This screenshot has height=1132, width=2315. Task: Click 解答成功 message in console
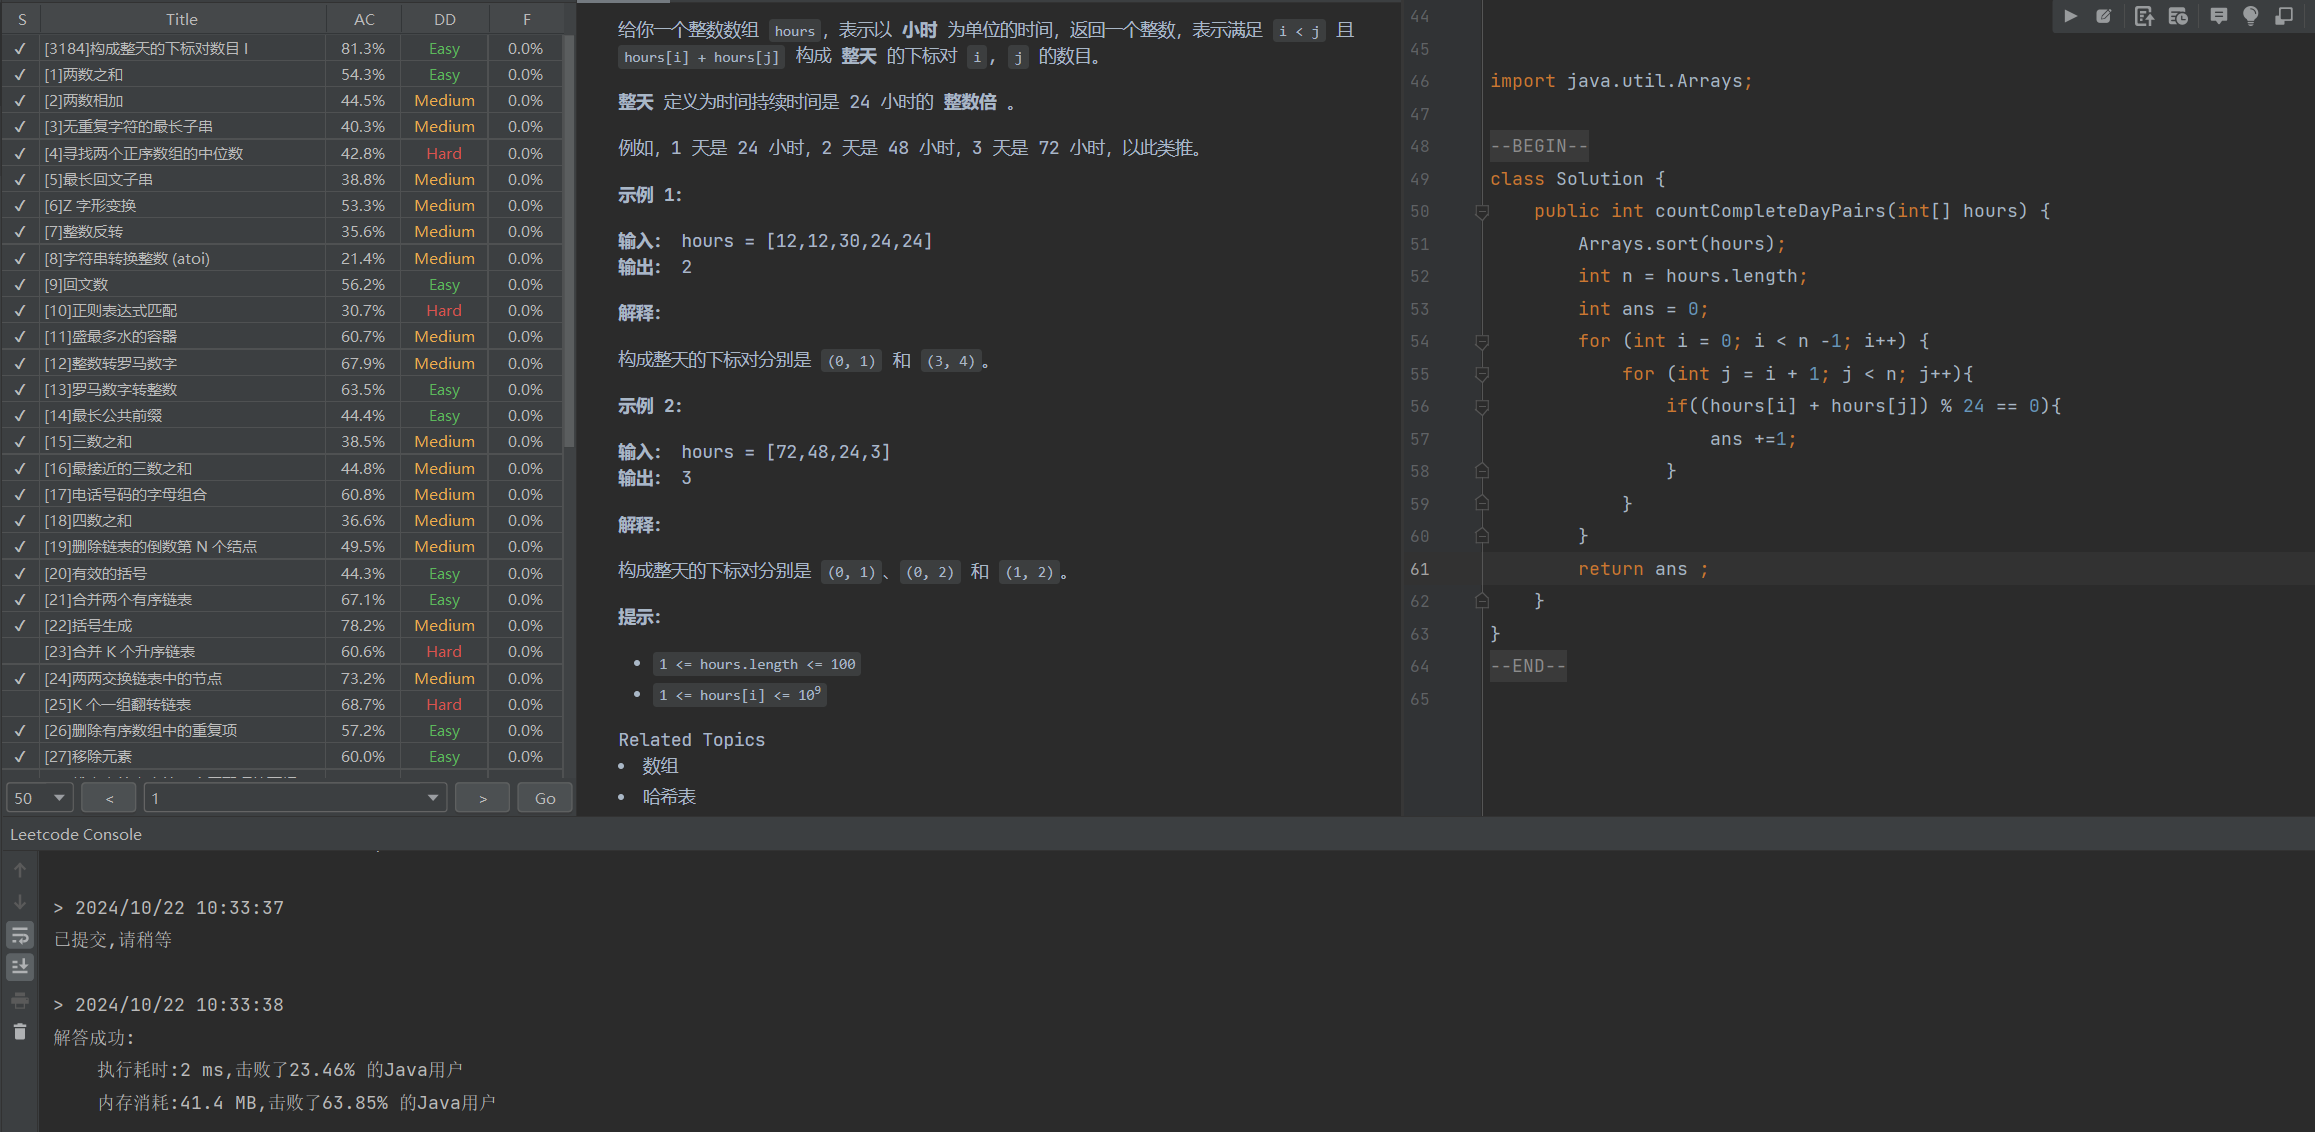[94, 1038]
